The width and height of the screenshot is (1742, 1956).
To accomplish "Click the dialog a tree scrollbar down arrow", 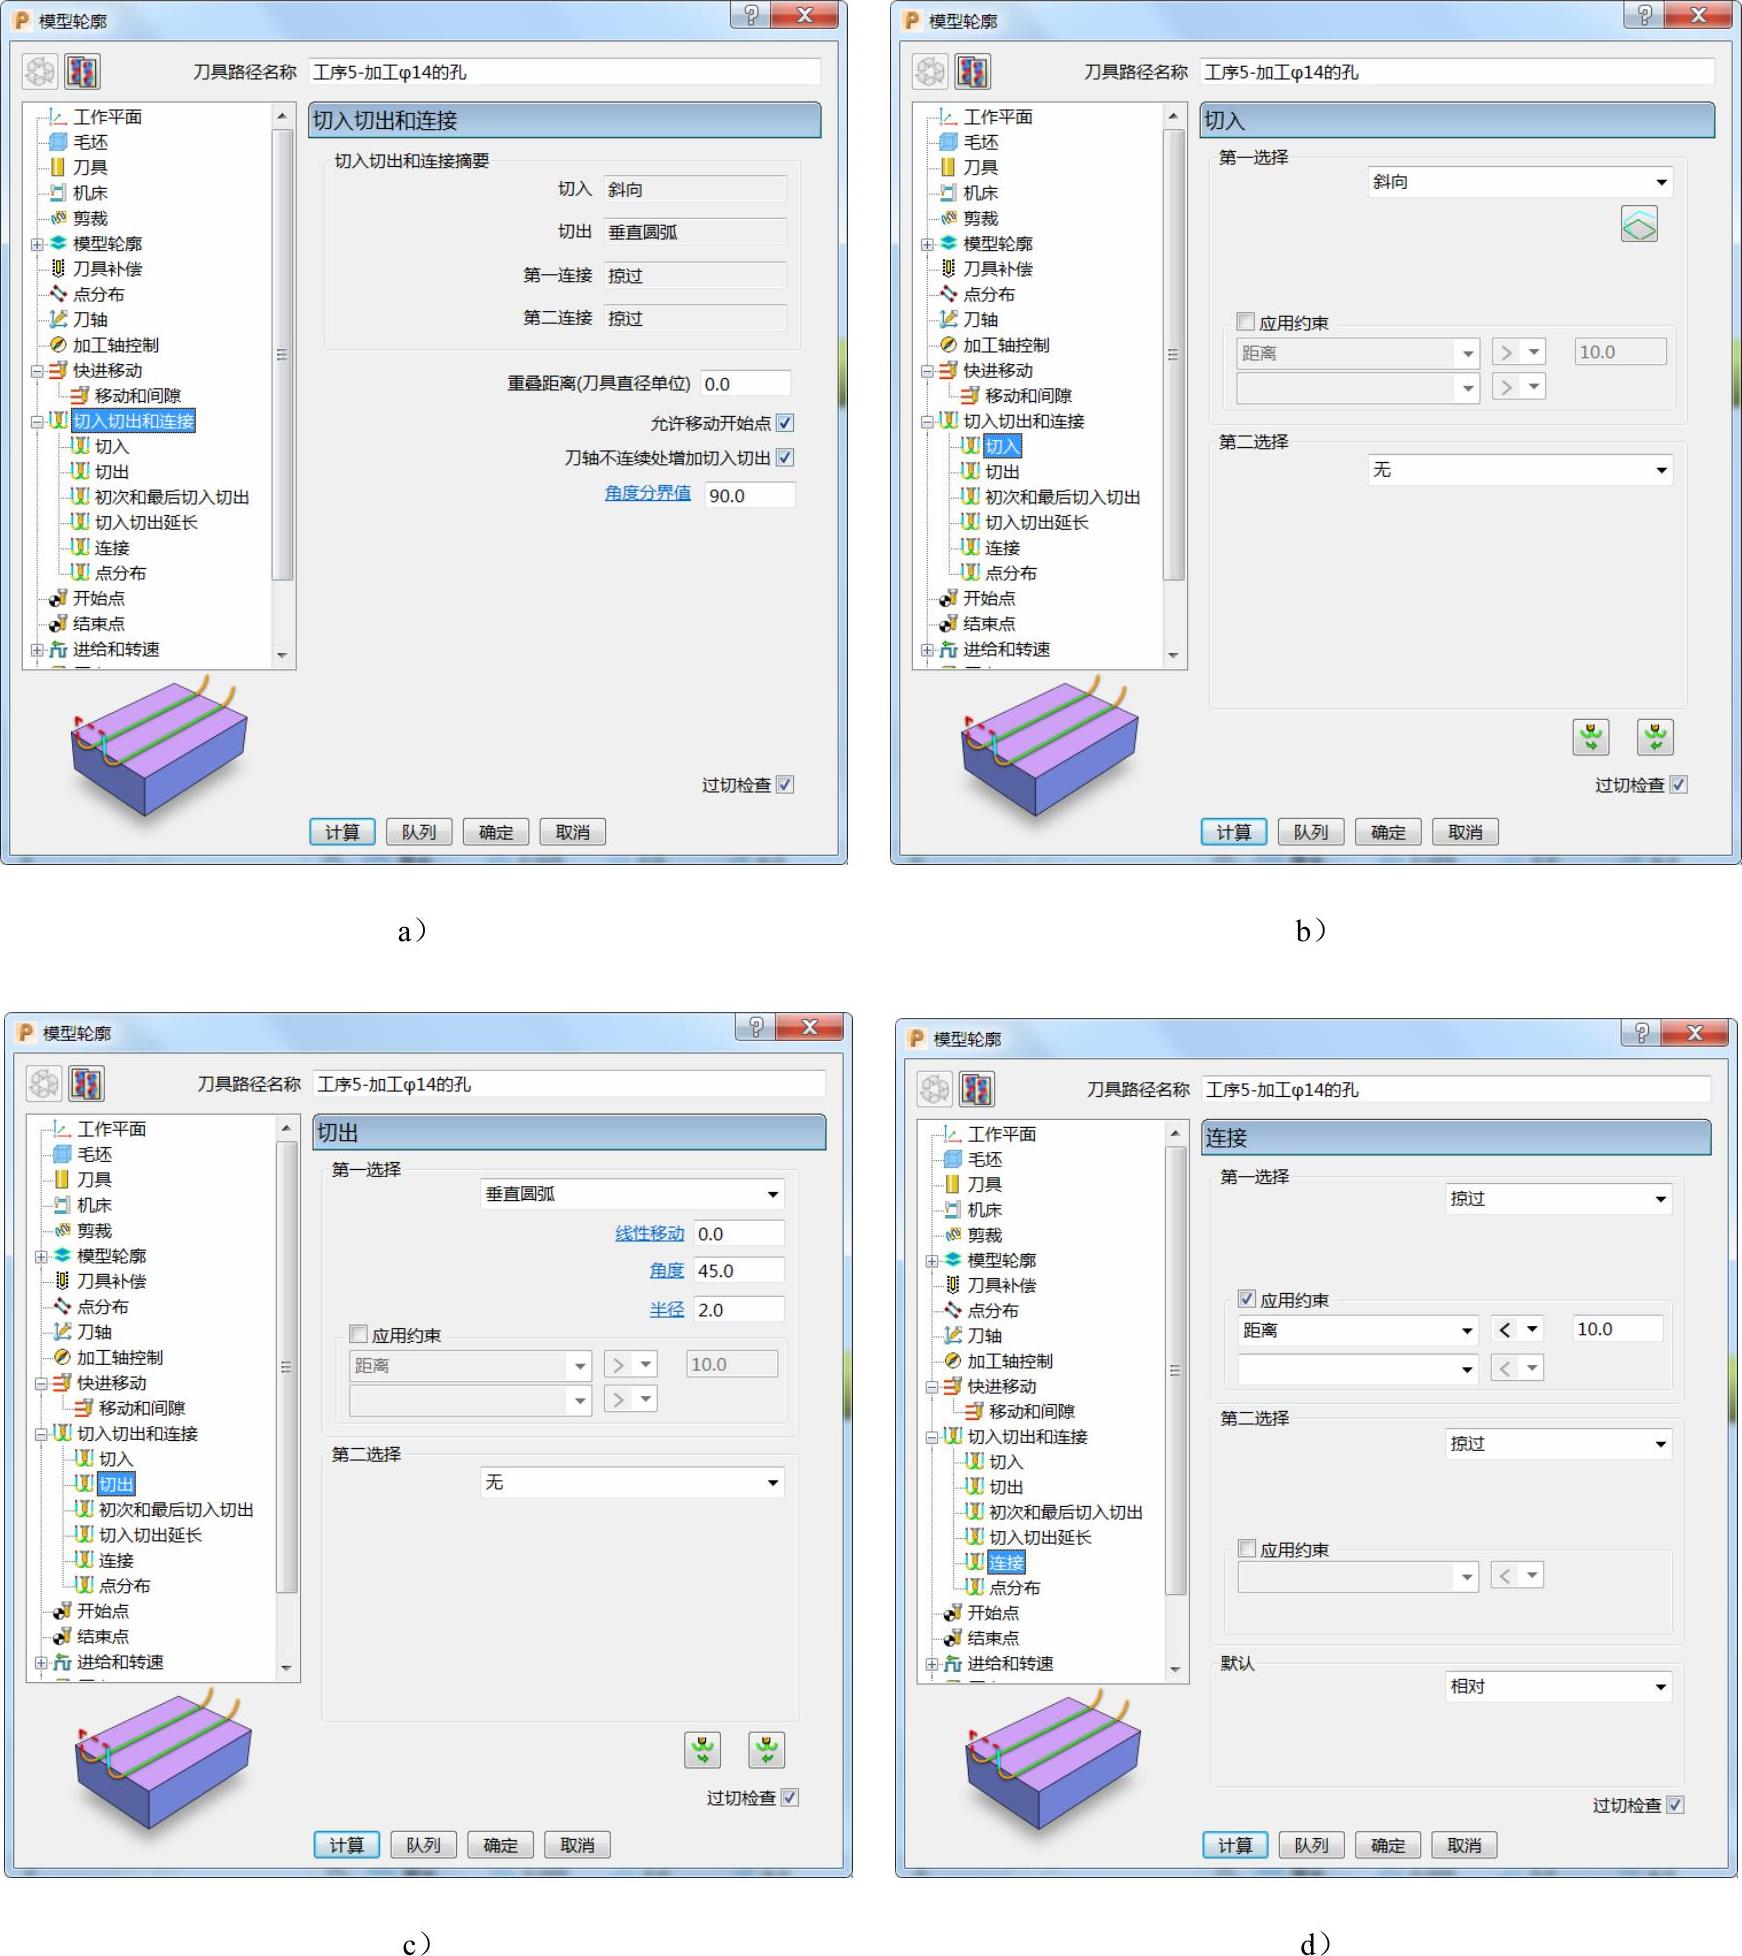I will tap(282, 656).
